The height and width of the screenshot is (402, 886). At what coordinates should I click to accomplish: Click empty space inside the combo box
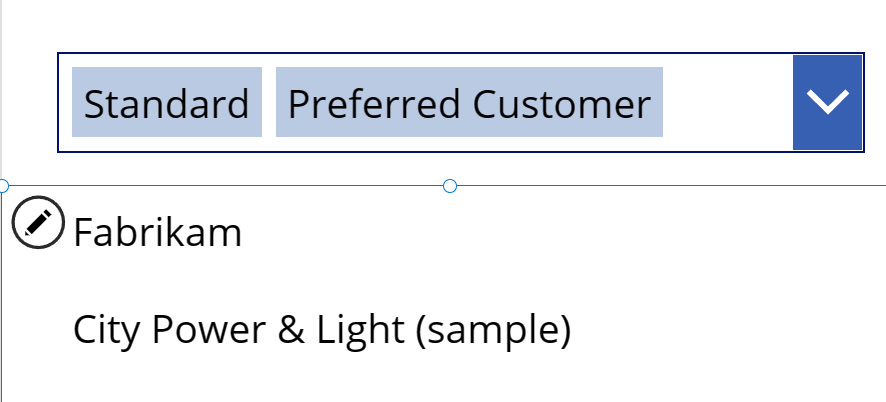pos(728,102)
